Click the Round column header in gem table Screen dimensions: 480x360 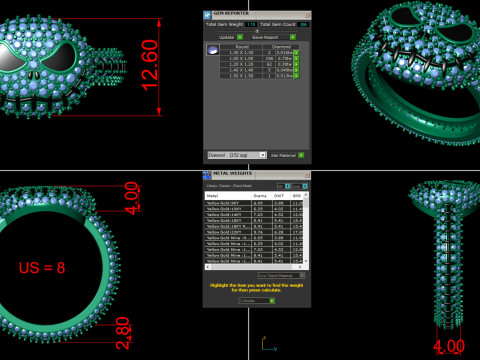point(241,47)
